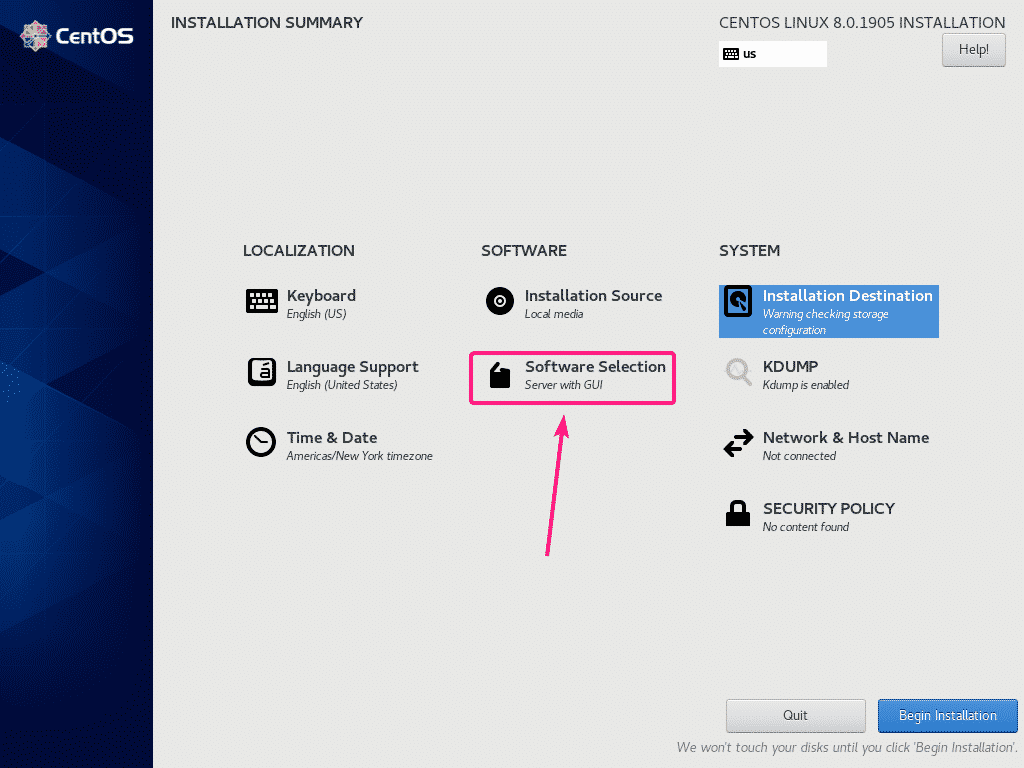
Task: Click Begin Installation button
Action: coord(948,716)
